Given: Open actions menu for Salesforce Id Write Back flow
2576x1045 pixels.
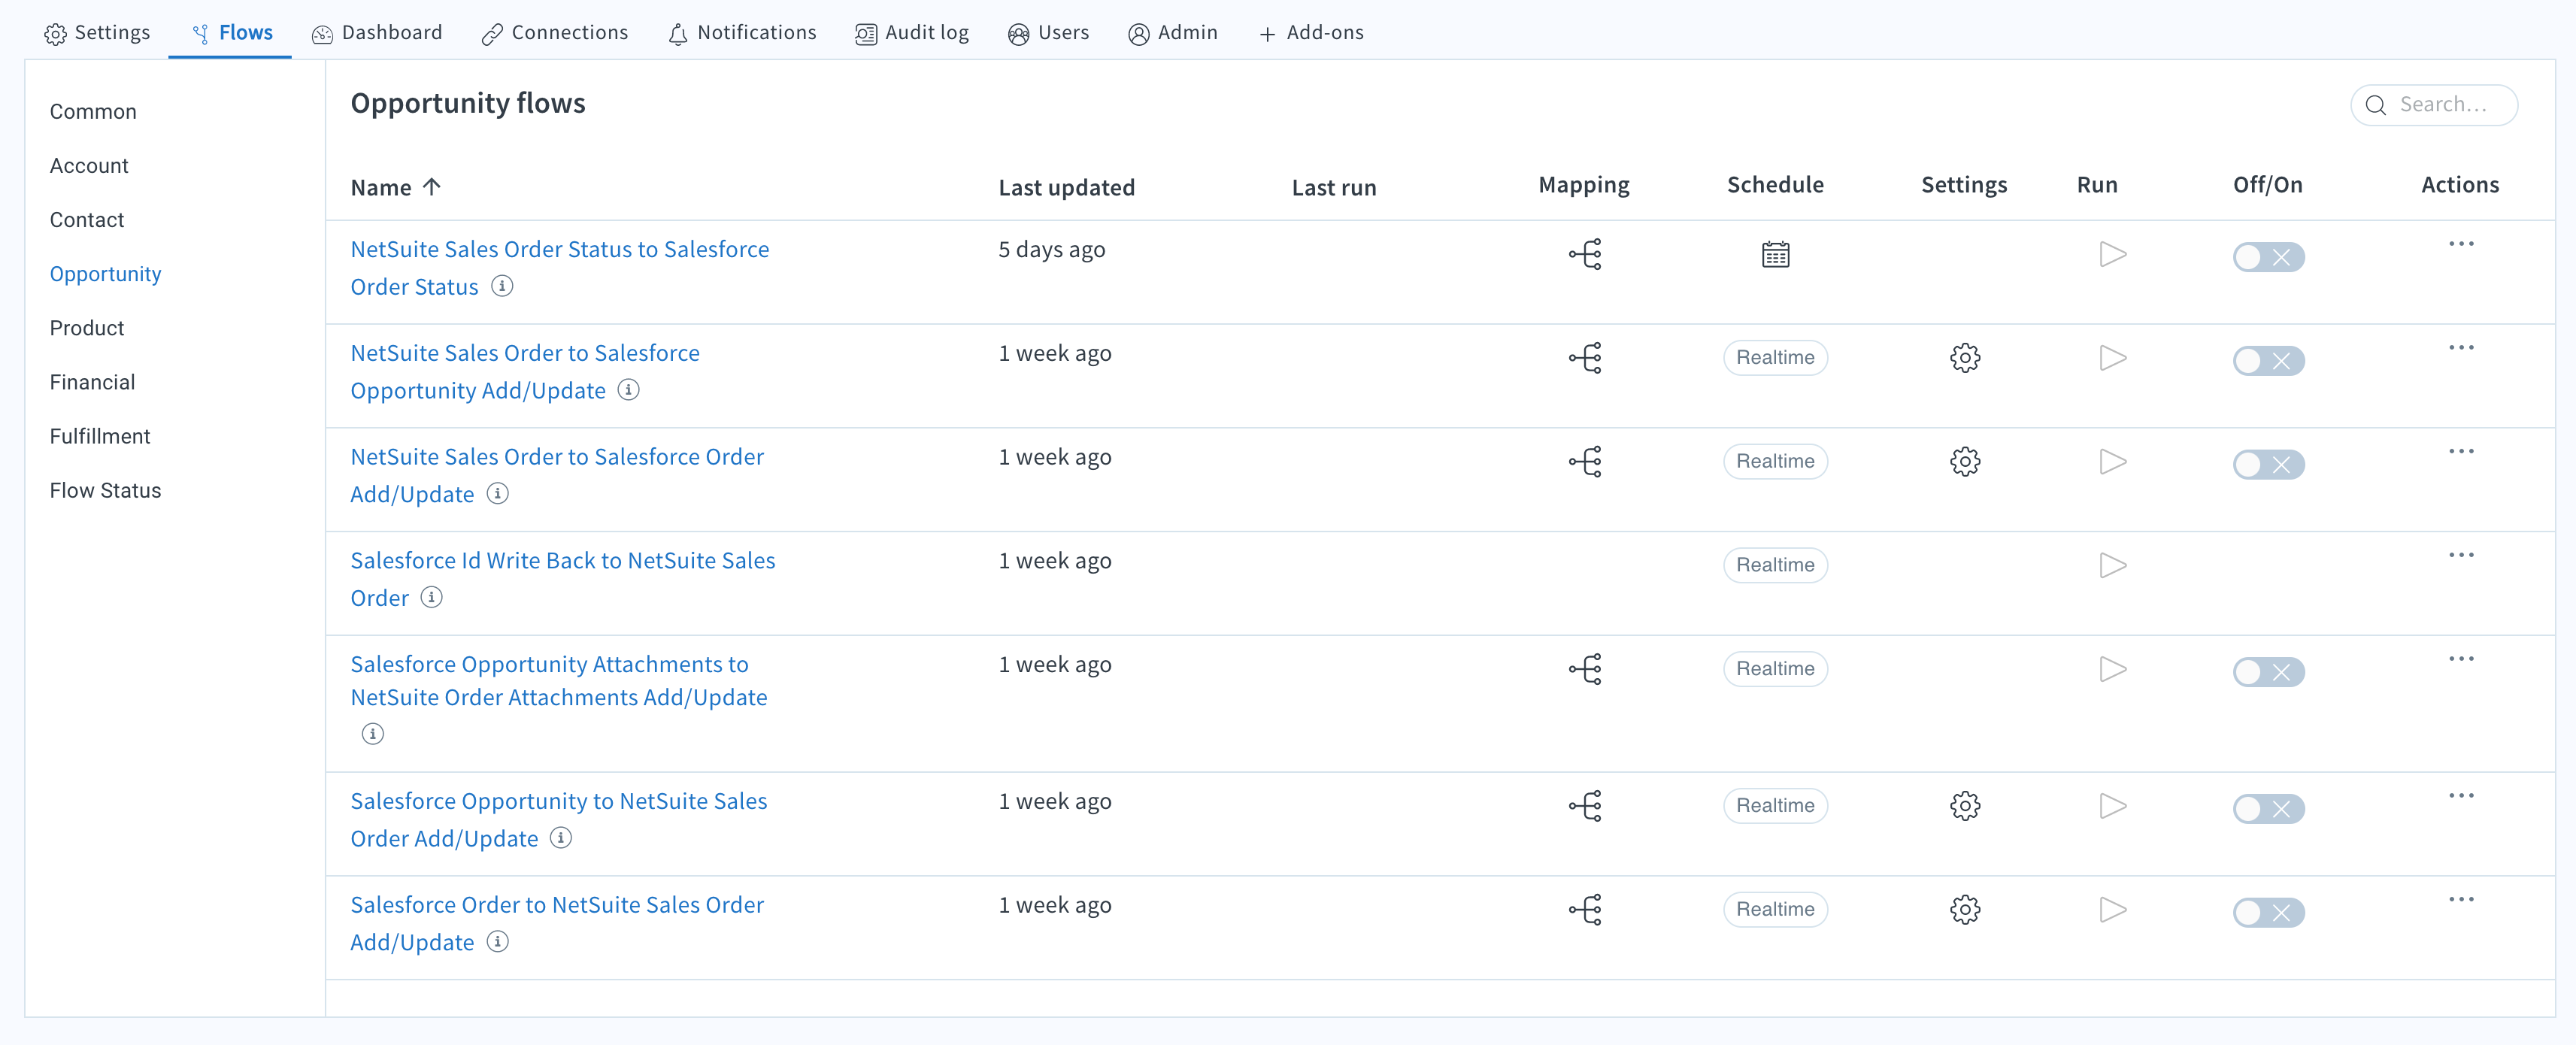Looking at the screenshot, I should 2461,556.
